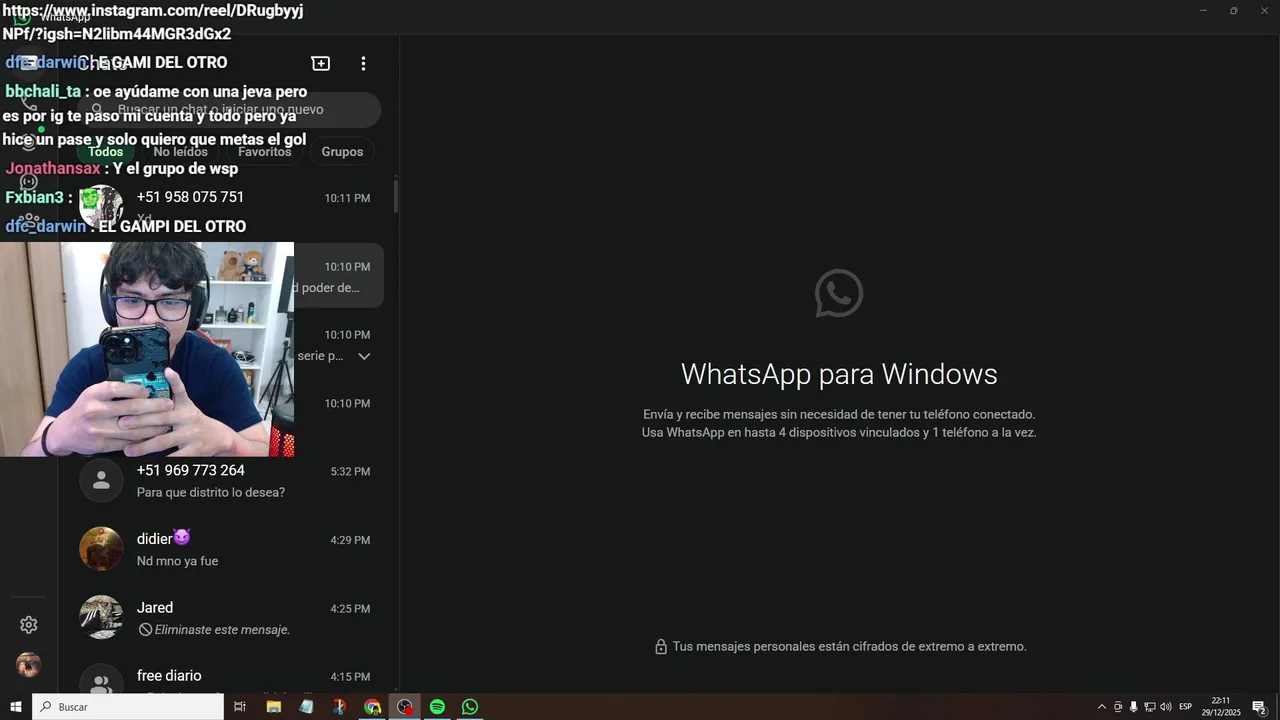Open Task View on the taskbar
This screenshot has width=1280, height=720.
(240, 707)
